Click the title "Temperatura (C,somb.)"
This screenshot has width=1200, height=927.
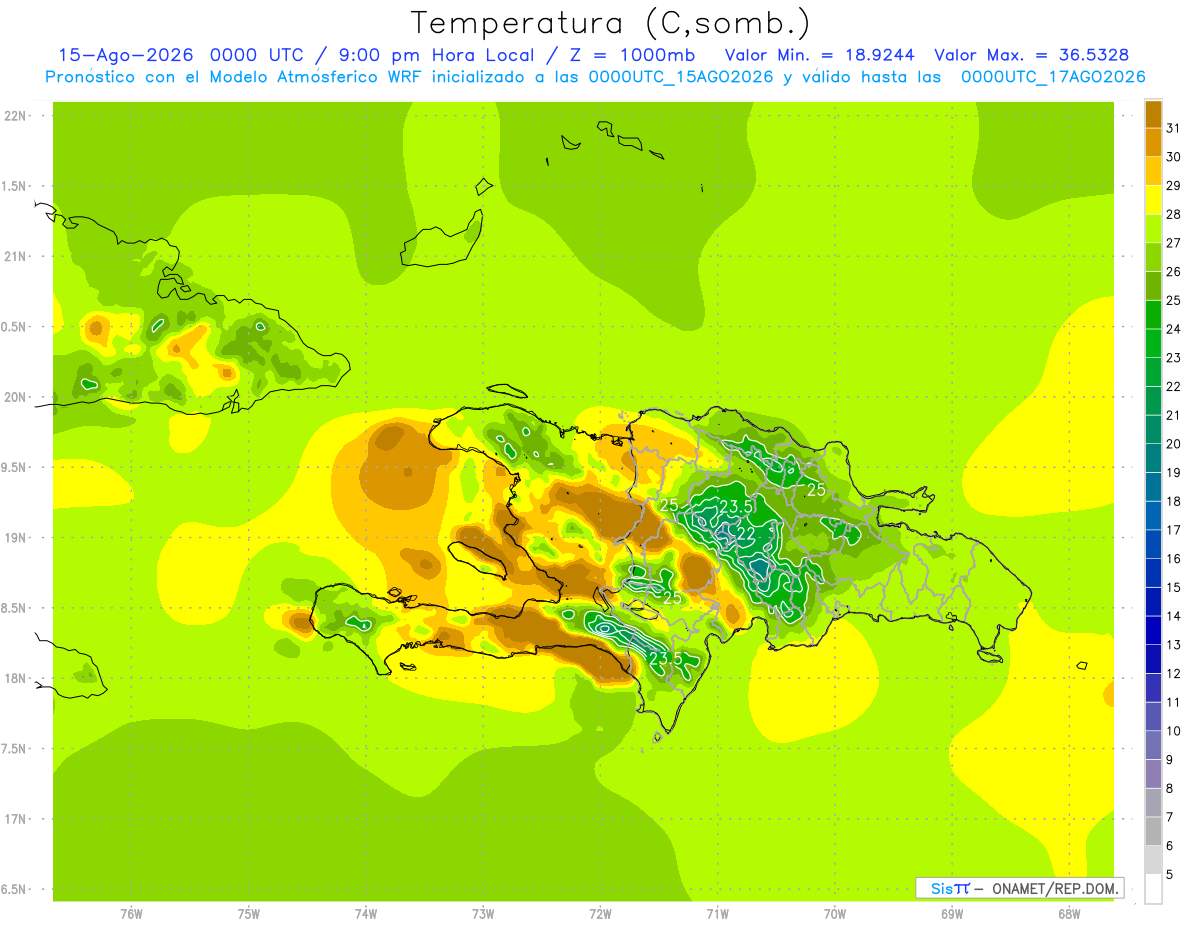pyautogui.click(x=611, y=23)
